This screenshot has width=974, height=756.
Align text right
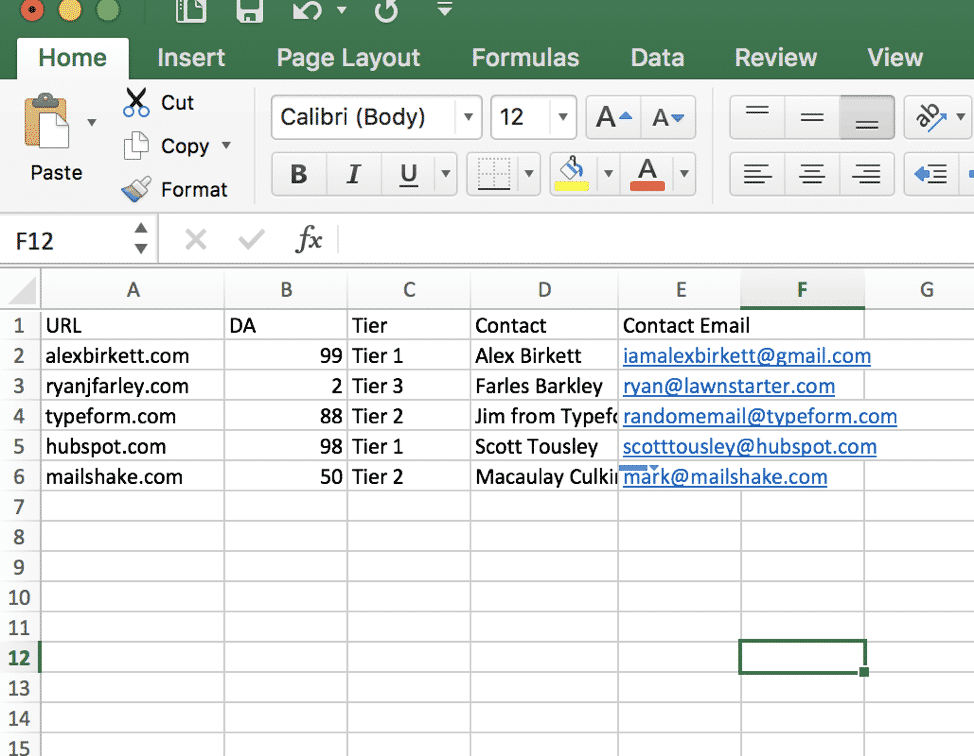[x=867, y=174]
